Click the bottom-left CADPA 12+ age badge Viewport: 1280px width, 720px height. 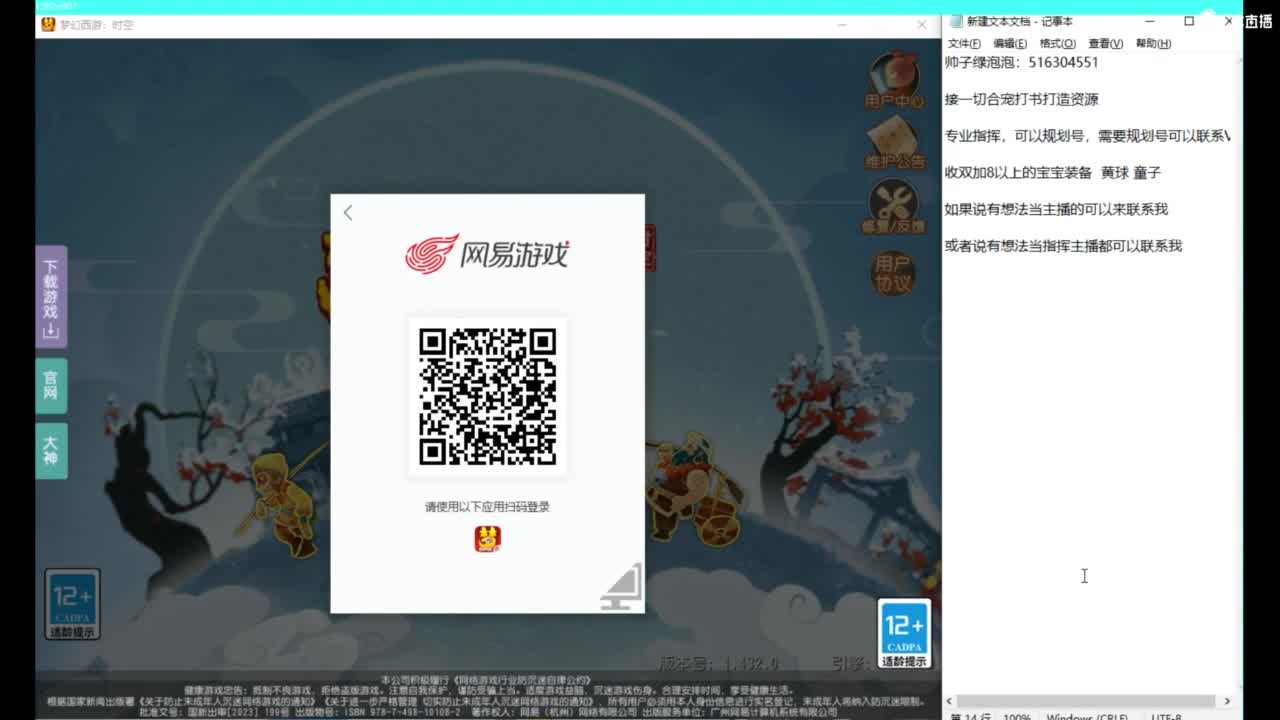click(72, 604)
